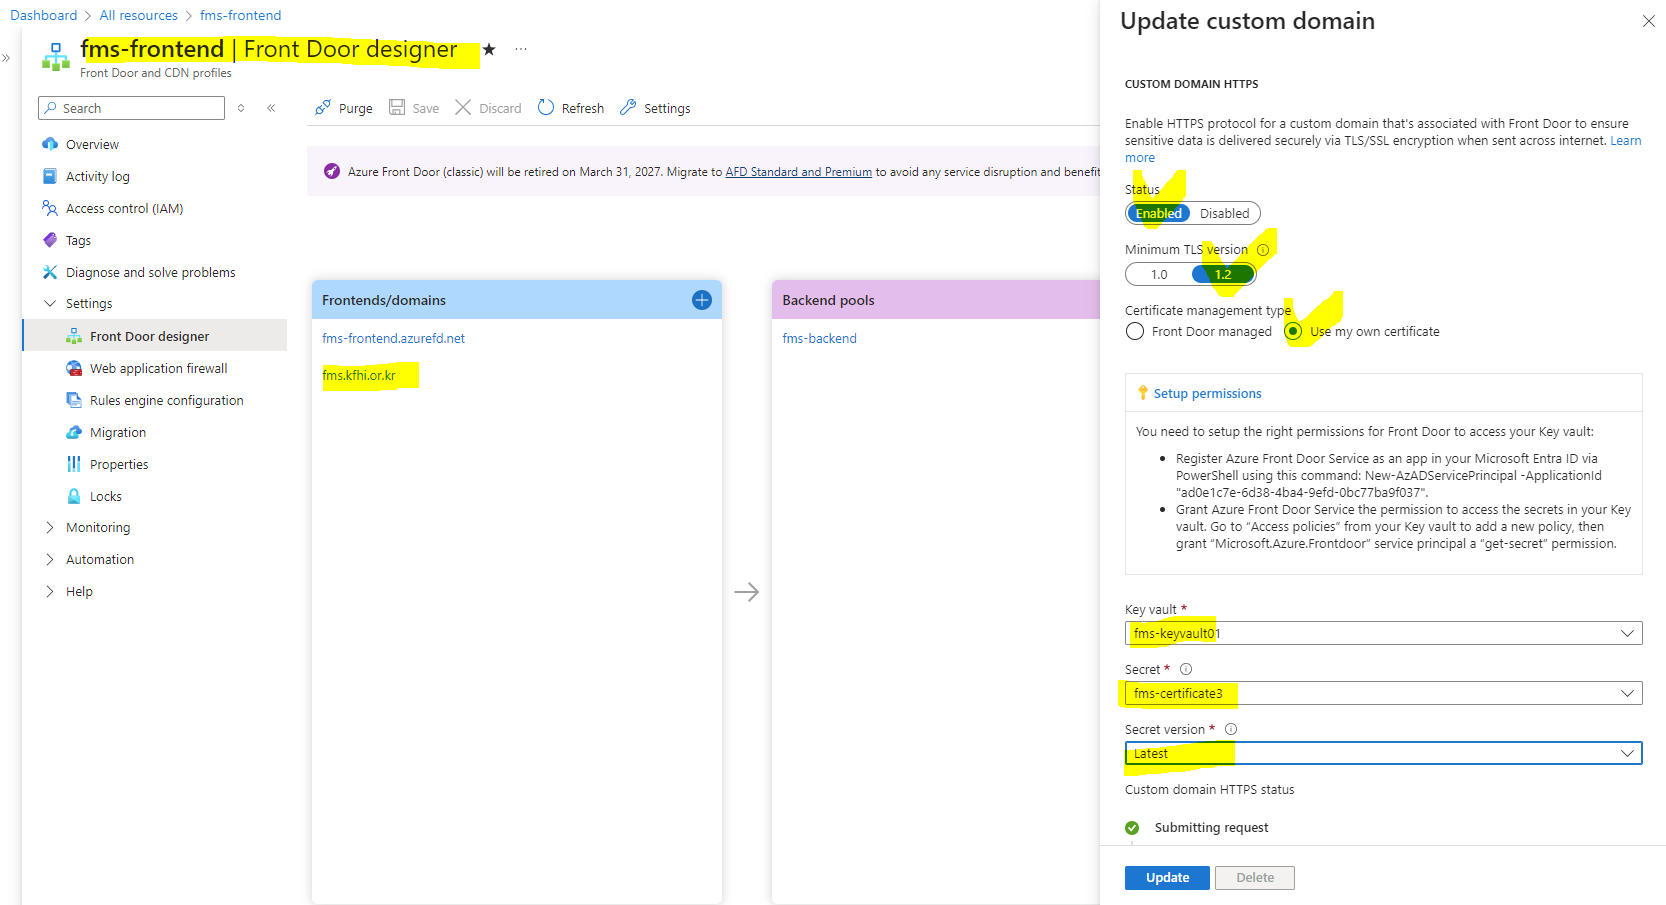
Task: Click the fms-frontend breadcrumb
Action: click(x=240, y=15)
